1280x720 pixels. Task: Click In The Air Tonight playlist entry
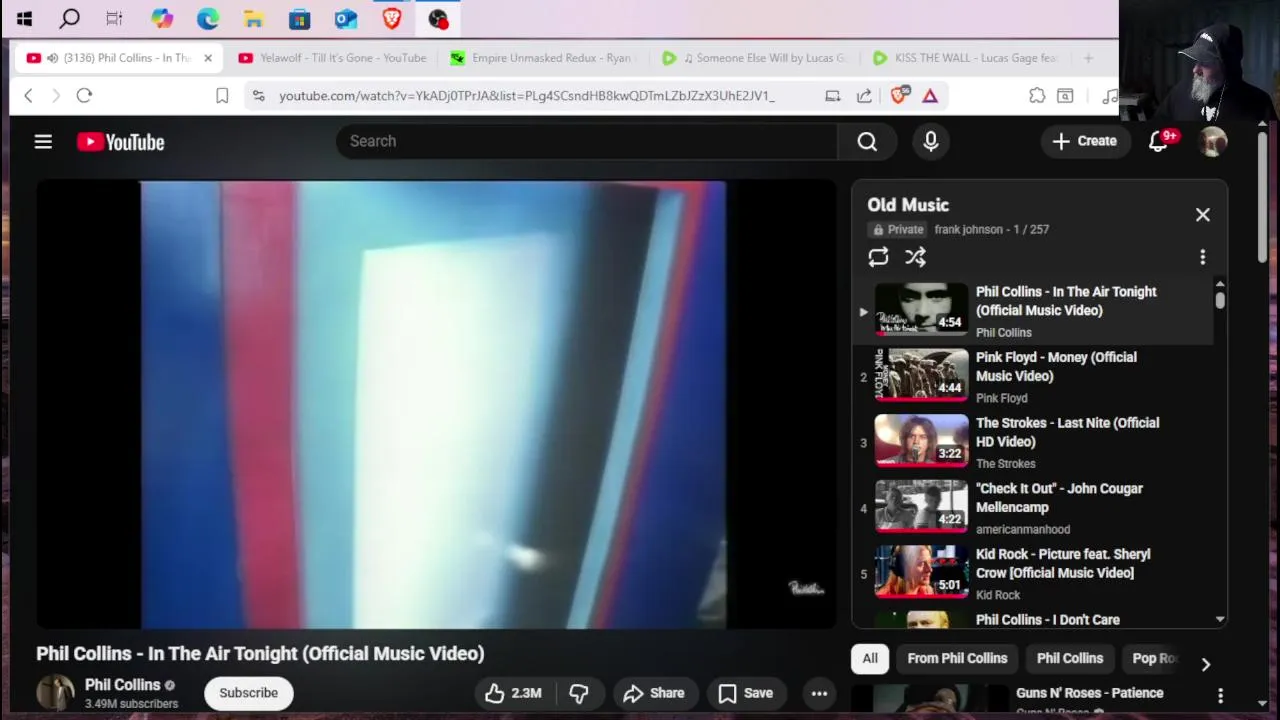tap(1032, 311)
